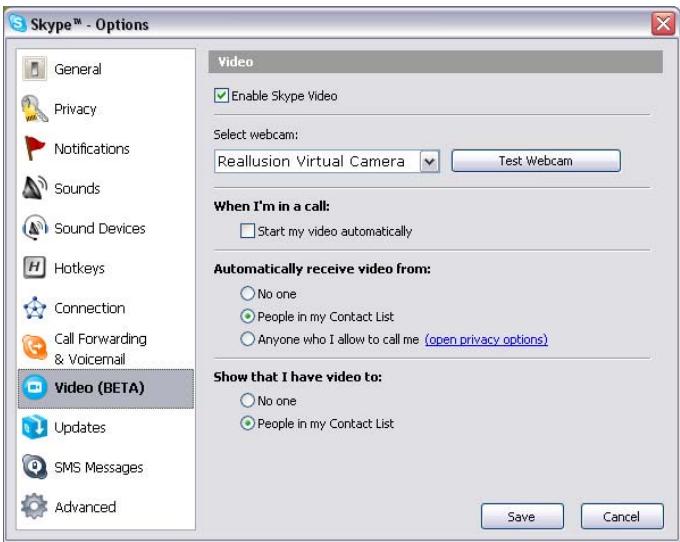The height and width of the screenshot is (542, 680).
Task: Open the Advanced settings section
Action: point(106,506)
